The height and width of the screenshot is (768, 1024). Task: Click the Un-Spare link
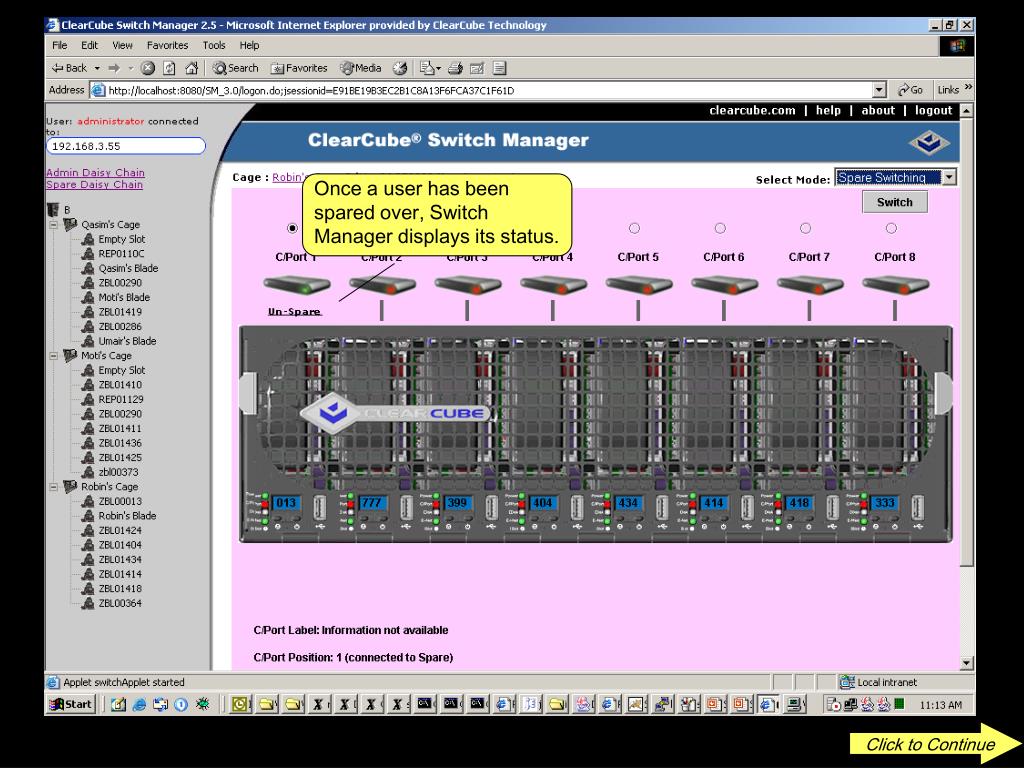[x=295, y=312]
